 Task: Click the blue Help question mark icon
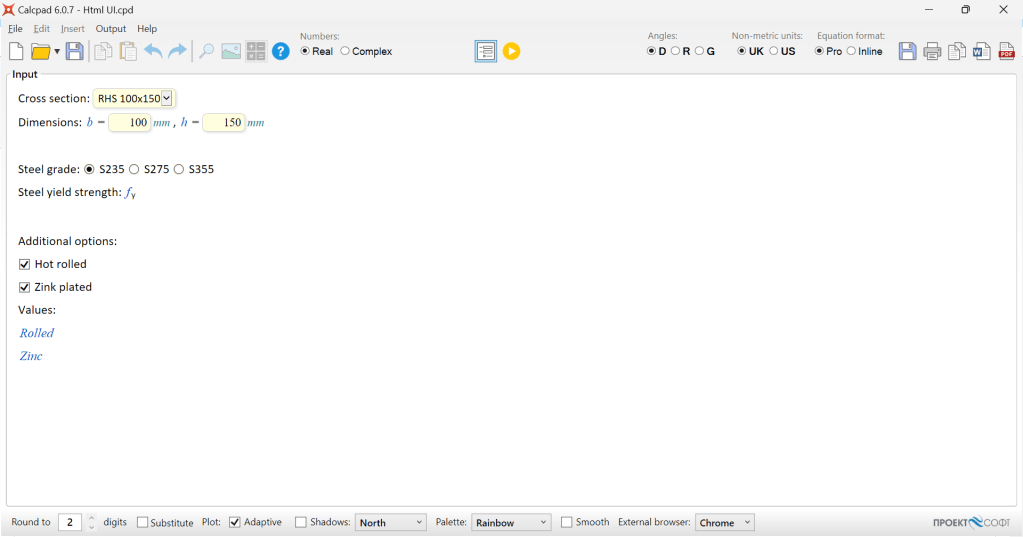click(281, 51)
